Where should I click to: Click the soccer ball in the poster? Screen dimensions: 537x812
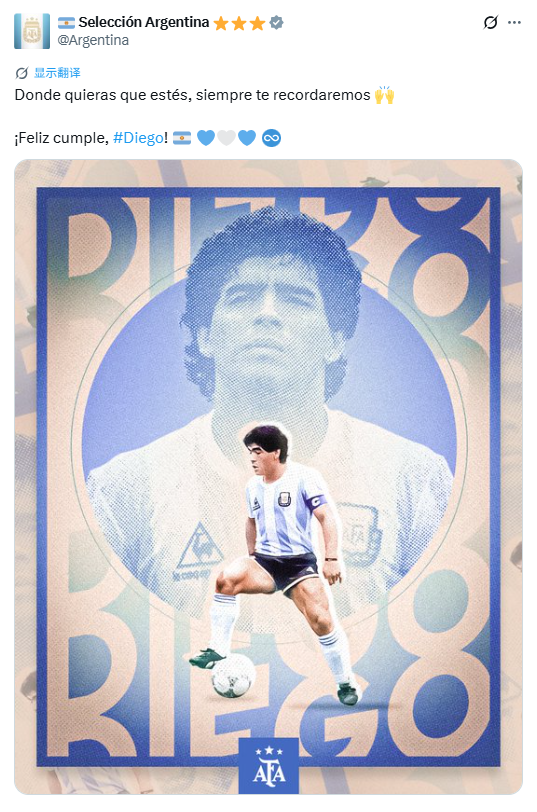(233, 675)
